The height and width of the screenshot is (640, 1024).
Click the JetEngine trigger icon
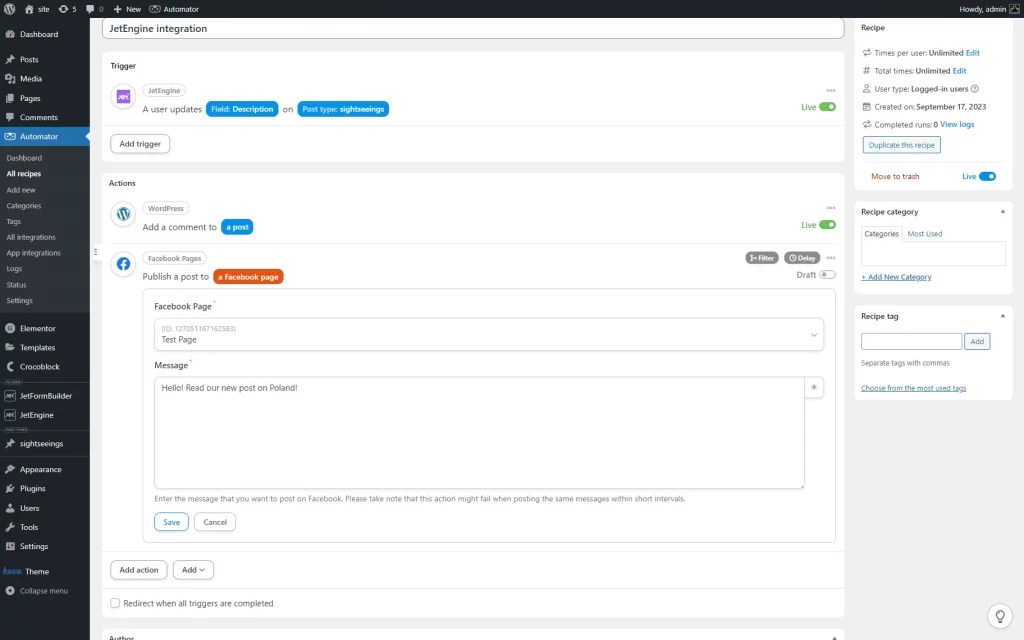click(123, 97)
